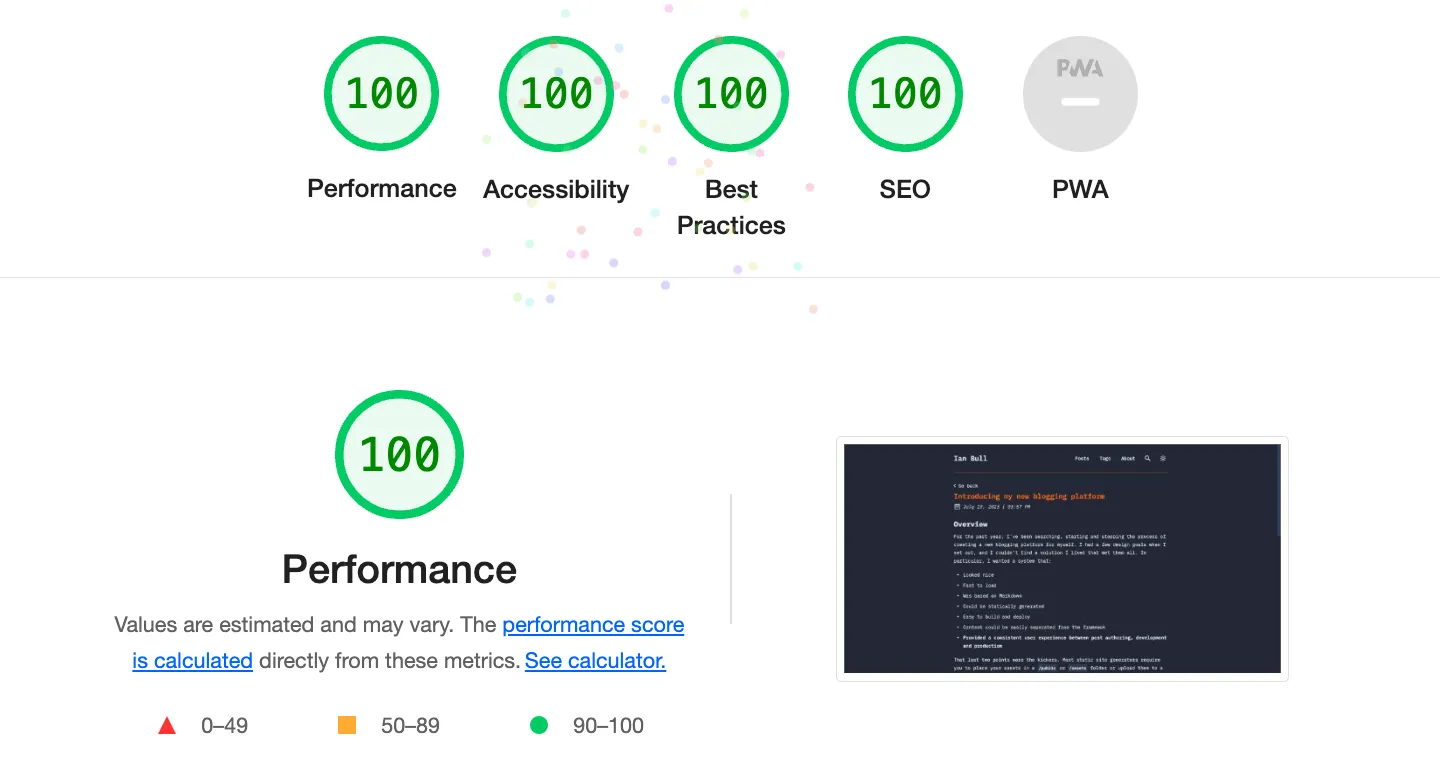
Task: Click the red triangle legend icon
Action: coord(167,726)
